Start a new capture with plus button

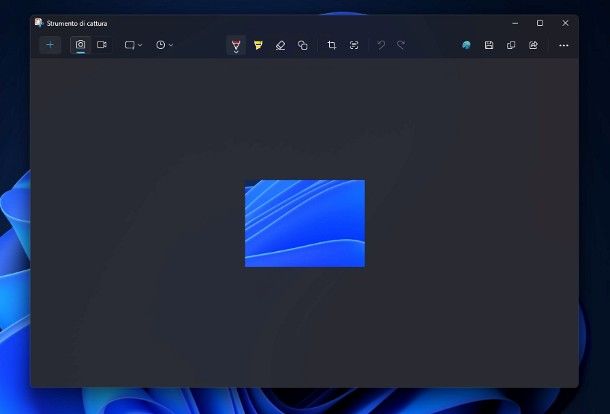pyautogui.click(x=50, y=45)
